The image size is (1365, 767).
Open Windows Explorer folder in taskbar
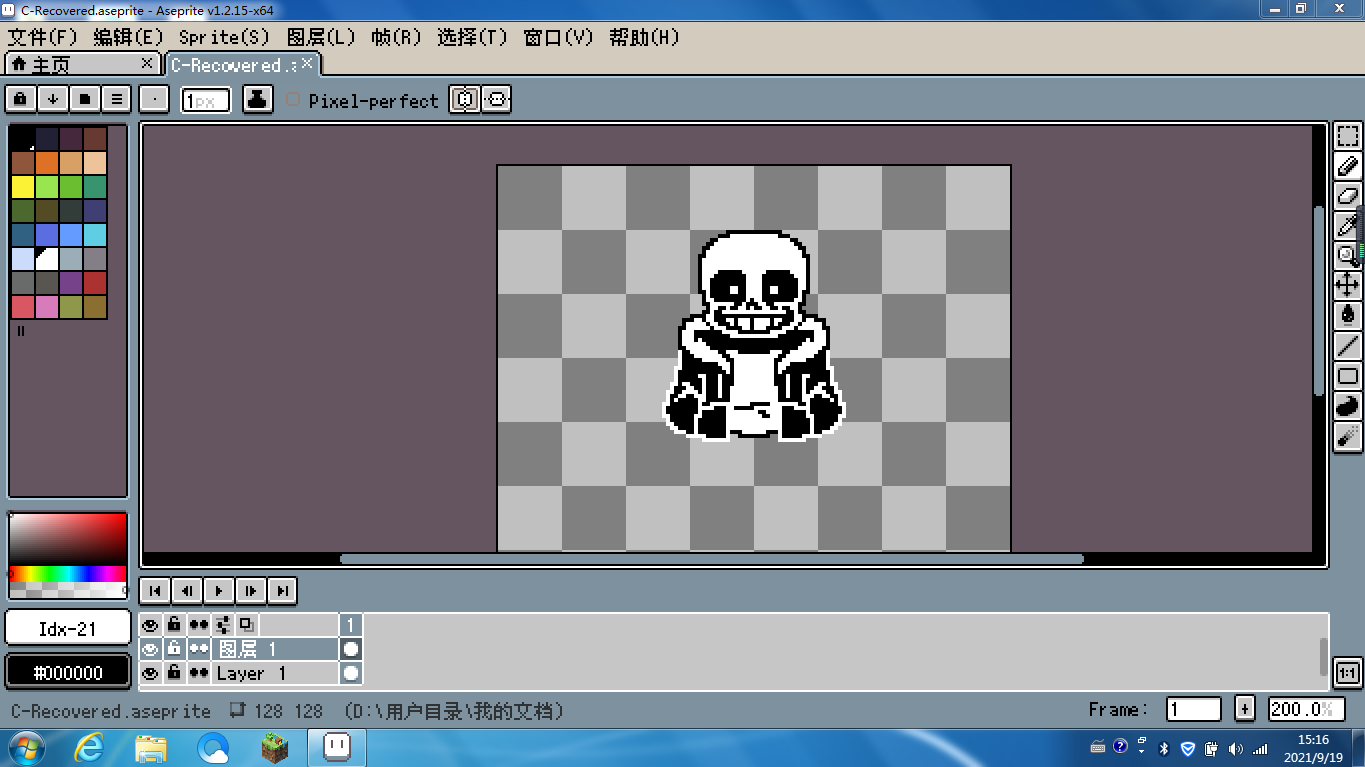click(151, 747)
